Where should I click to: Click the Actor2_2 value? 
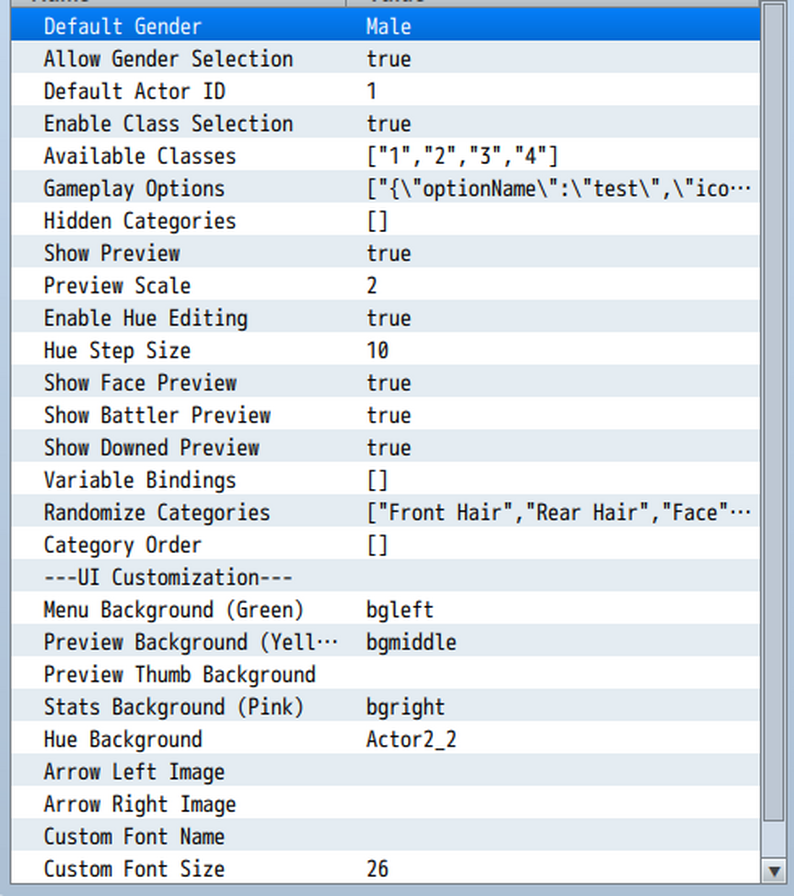[411, 739]
